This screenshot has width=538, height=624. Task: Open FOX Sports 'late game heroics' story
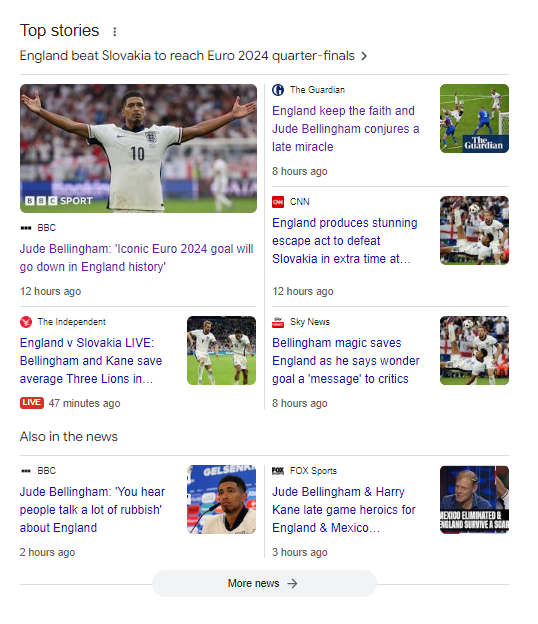(x=344, y=510)
